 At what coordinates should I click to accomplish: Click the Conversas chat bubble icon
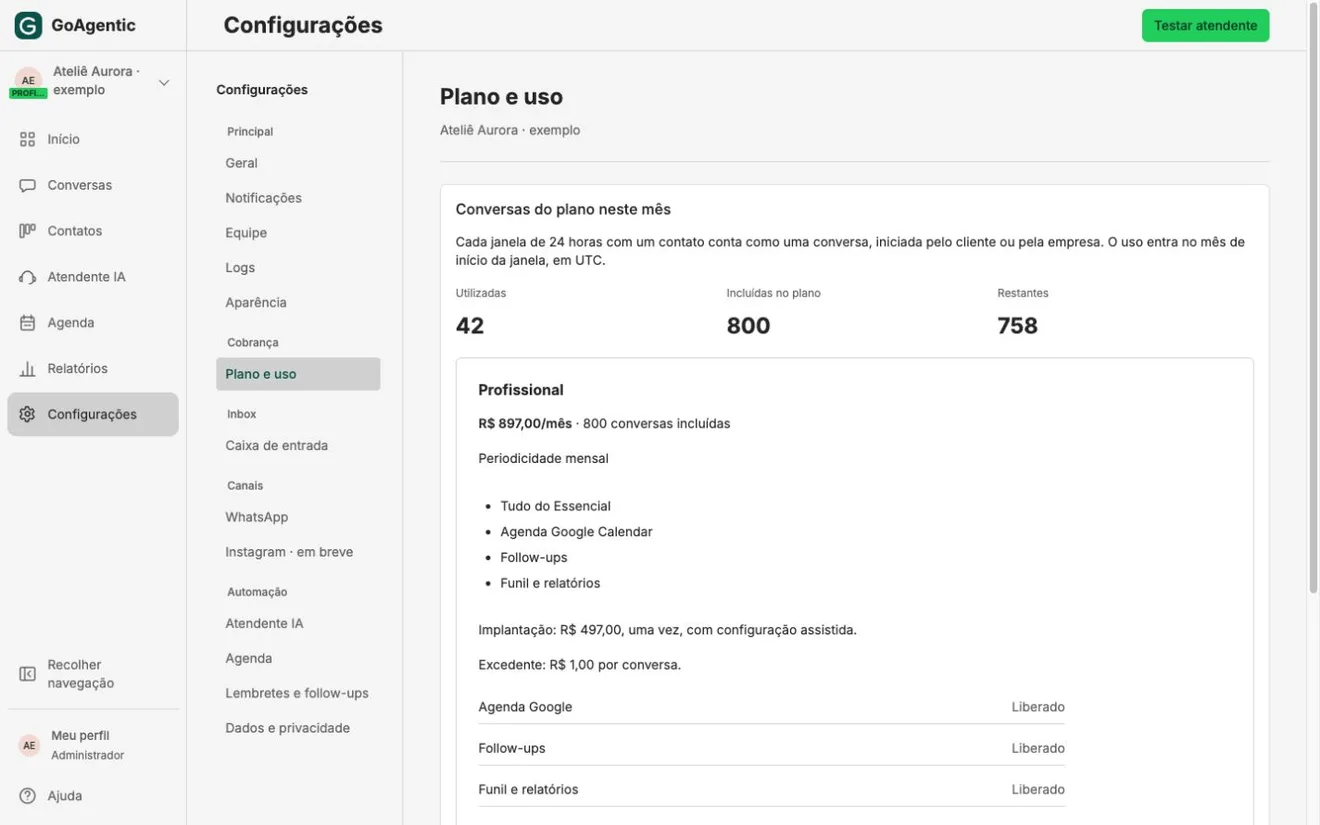point(27,185)
